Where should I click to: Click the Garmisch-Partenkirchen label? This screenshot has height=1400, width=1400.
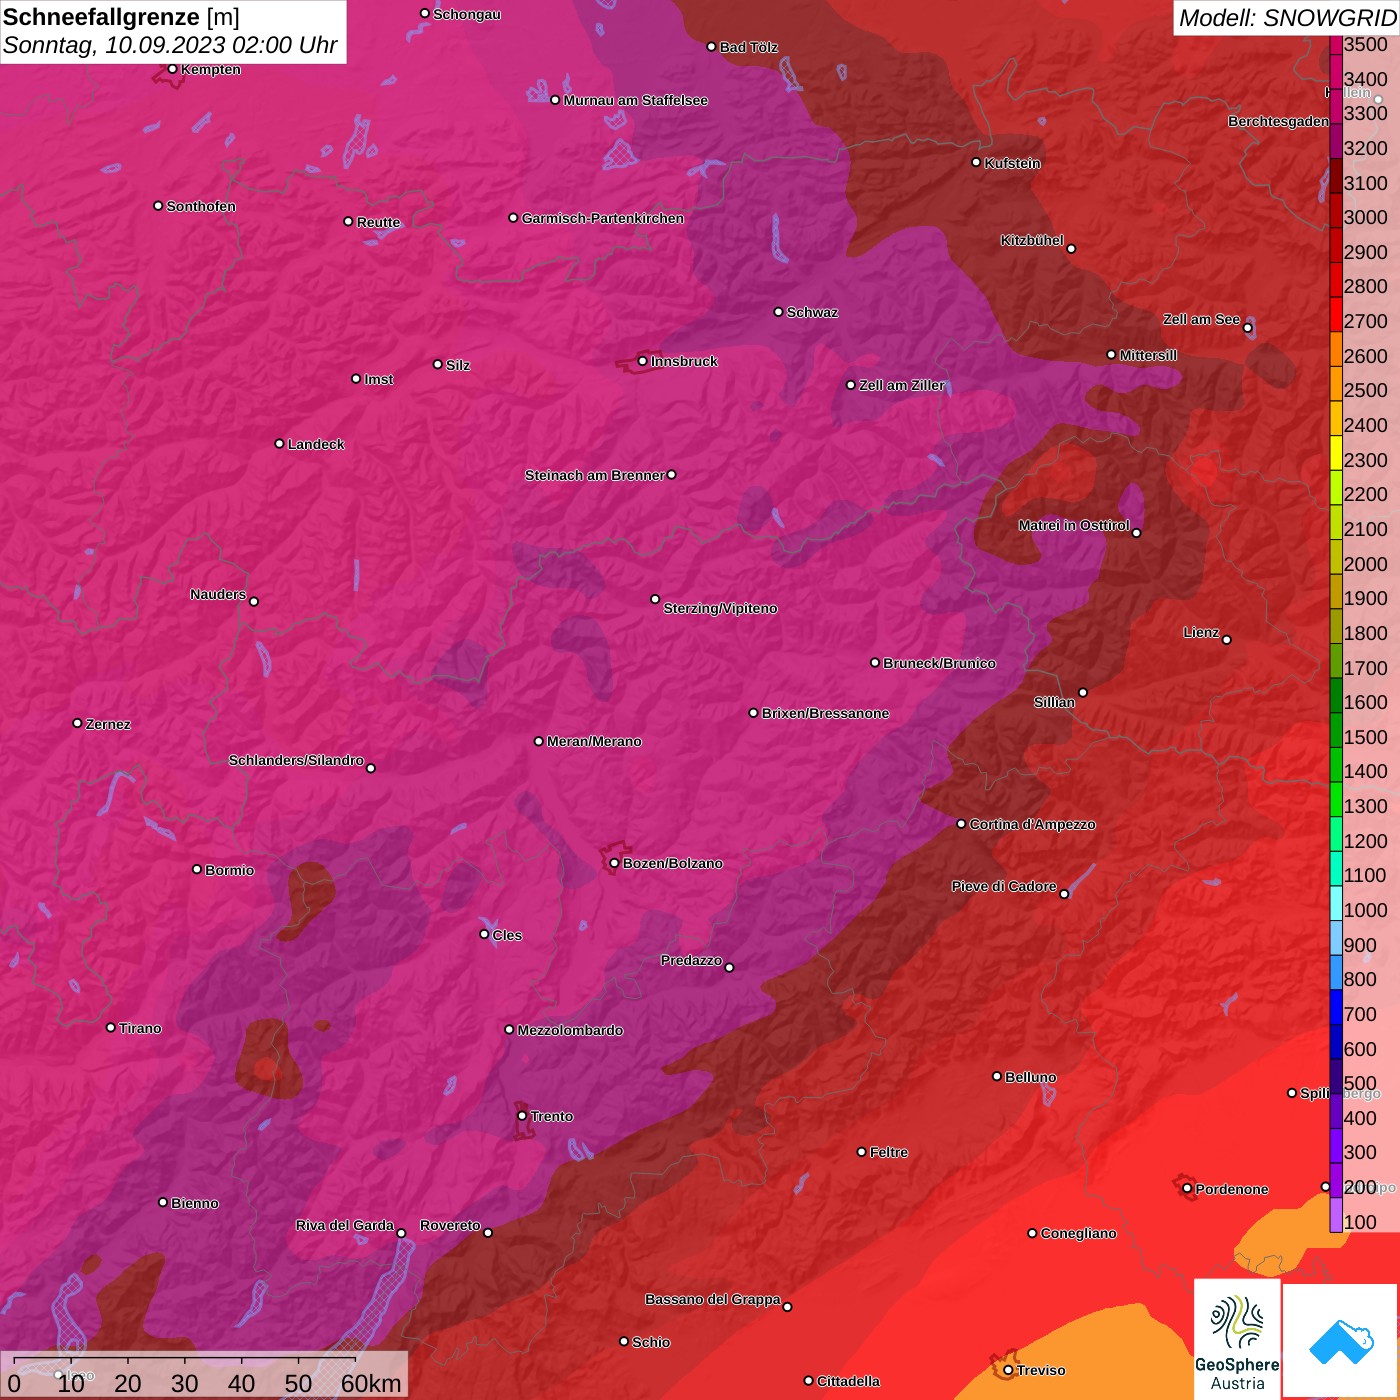pyautogui.click(x=603, y=218)
